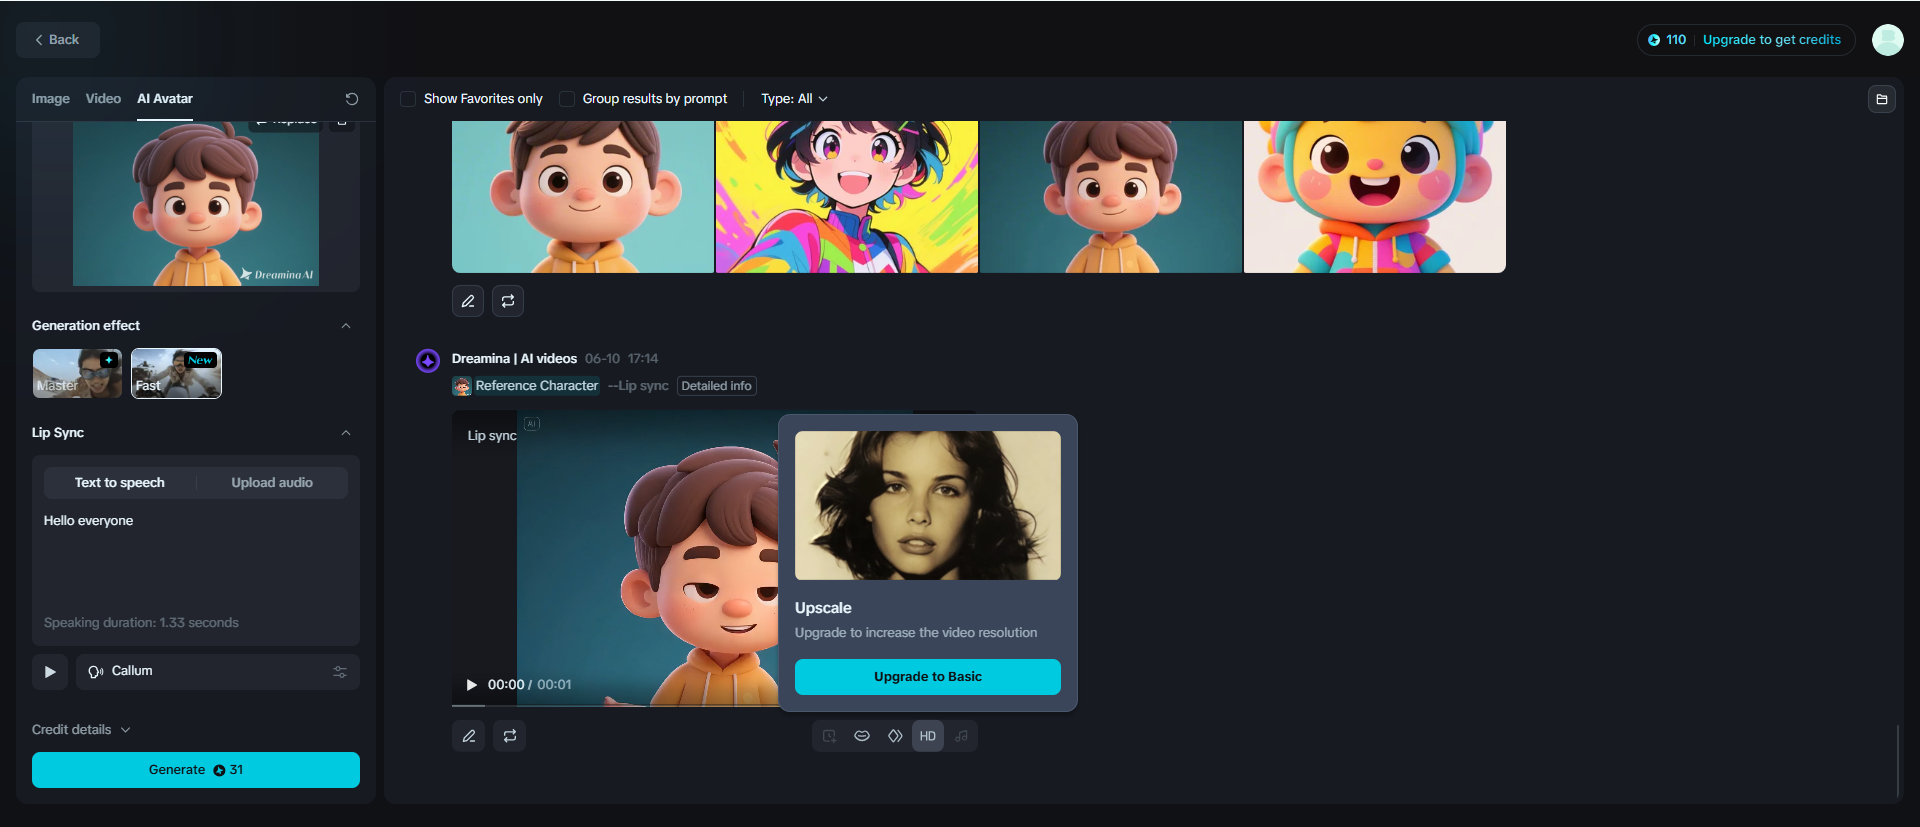This screenshot has width=1920, height=827.
Task: Play the lip sync video
Action: [x=472, y=685]
